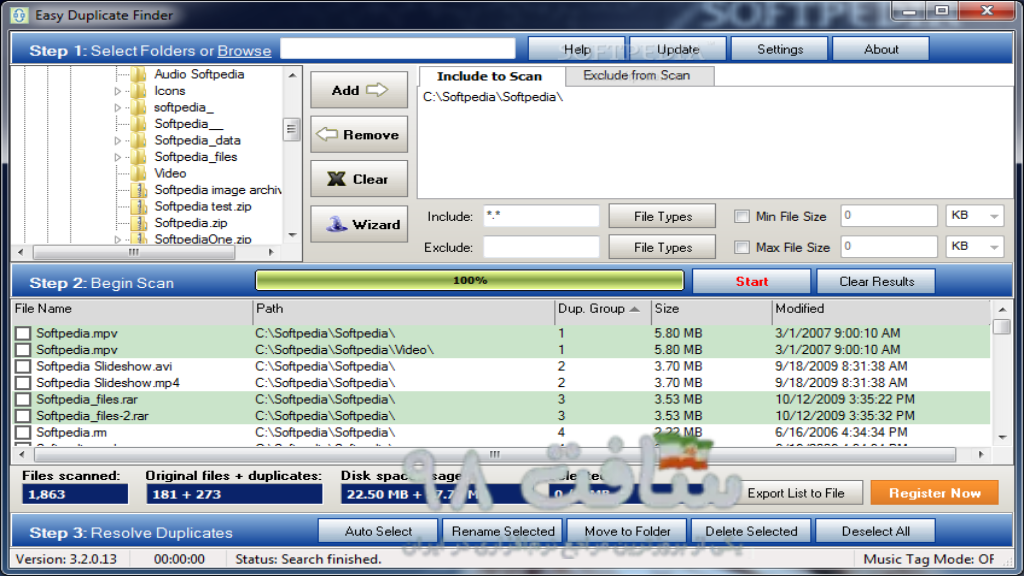Switch to Include to Scan tab

[x=490, y=76]
